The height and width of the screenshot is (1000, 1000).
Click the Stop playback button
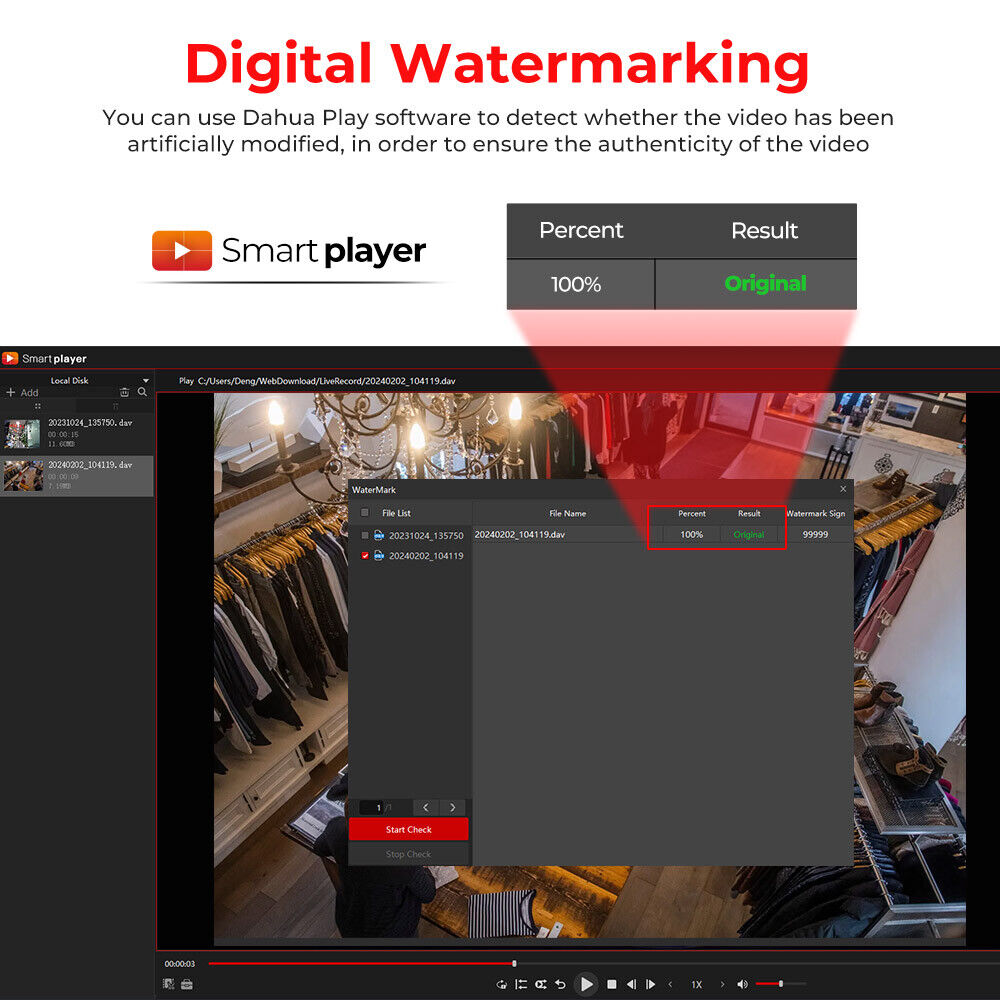point(612,984)
